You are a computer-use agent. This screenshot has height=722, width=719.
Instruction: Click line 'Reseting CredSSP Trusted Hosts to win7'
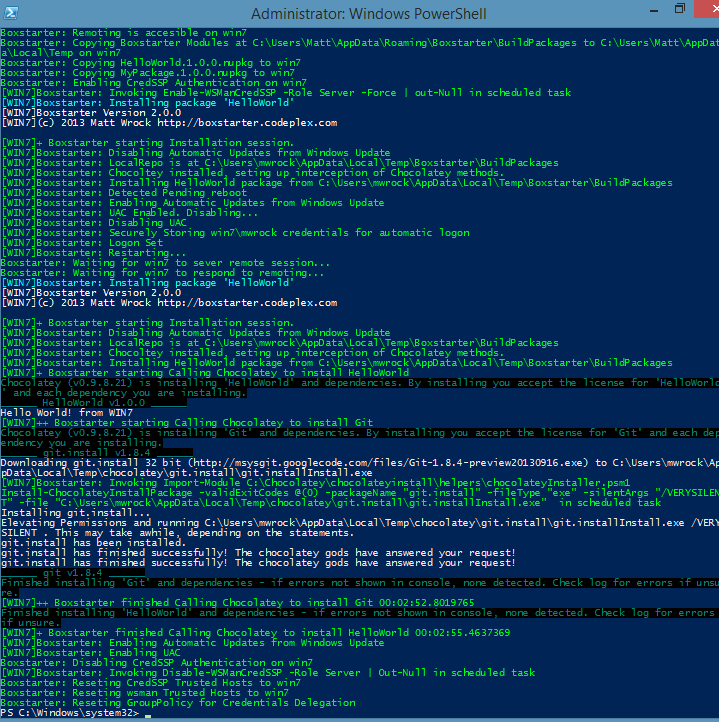(x=151, y=682)
